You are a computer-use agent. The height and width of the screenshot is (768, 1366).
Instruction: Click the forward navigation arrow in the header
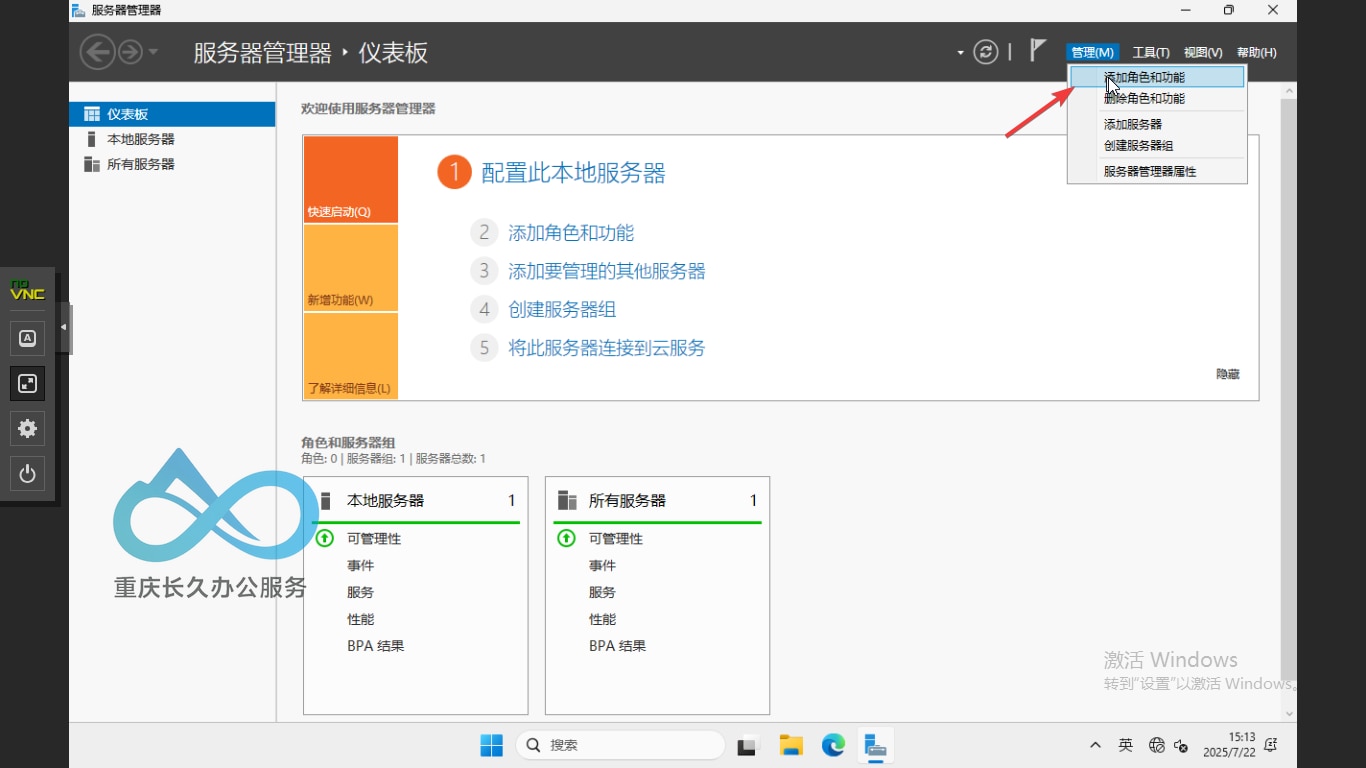tap(130, 52)
